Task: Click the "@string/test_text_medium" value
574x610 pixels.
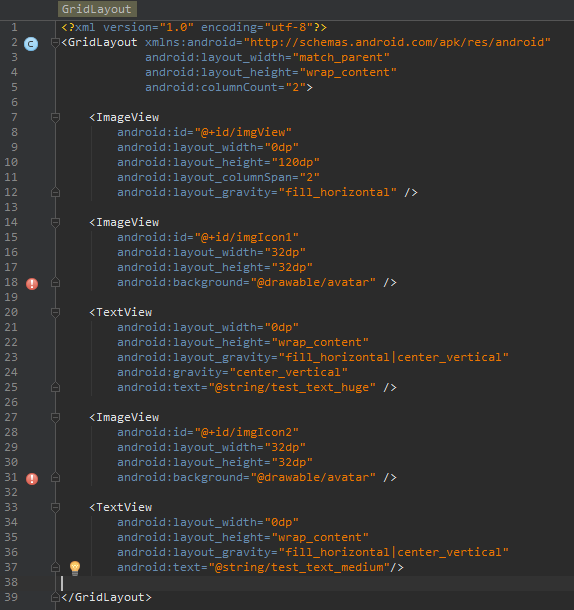Action: pos(299,567)
